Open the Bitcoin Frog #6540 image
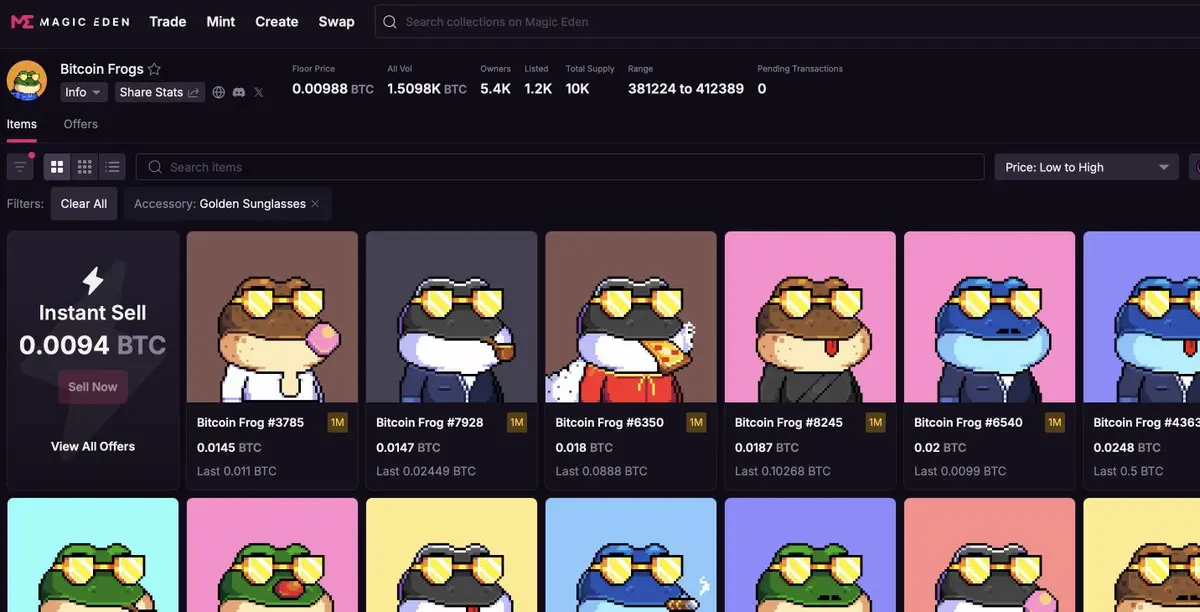The image size is (1200, 612). 990,317
